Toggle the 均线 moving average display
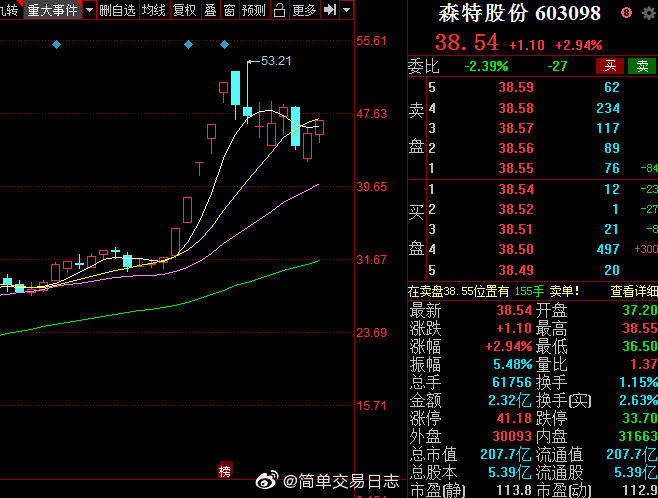The height and width of the screenshot is (498, 658). [x=153, y=10]
